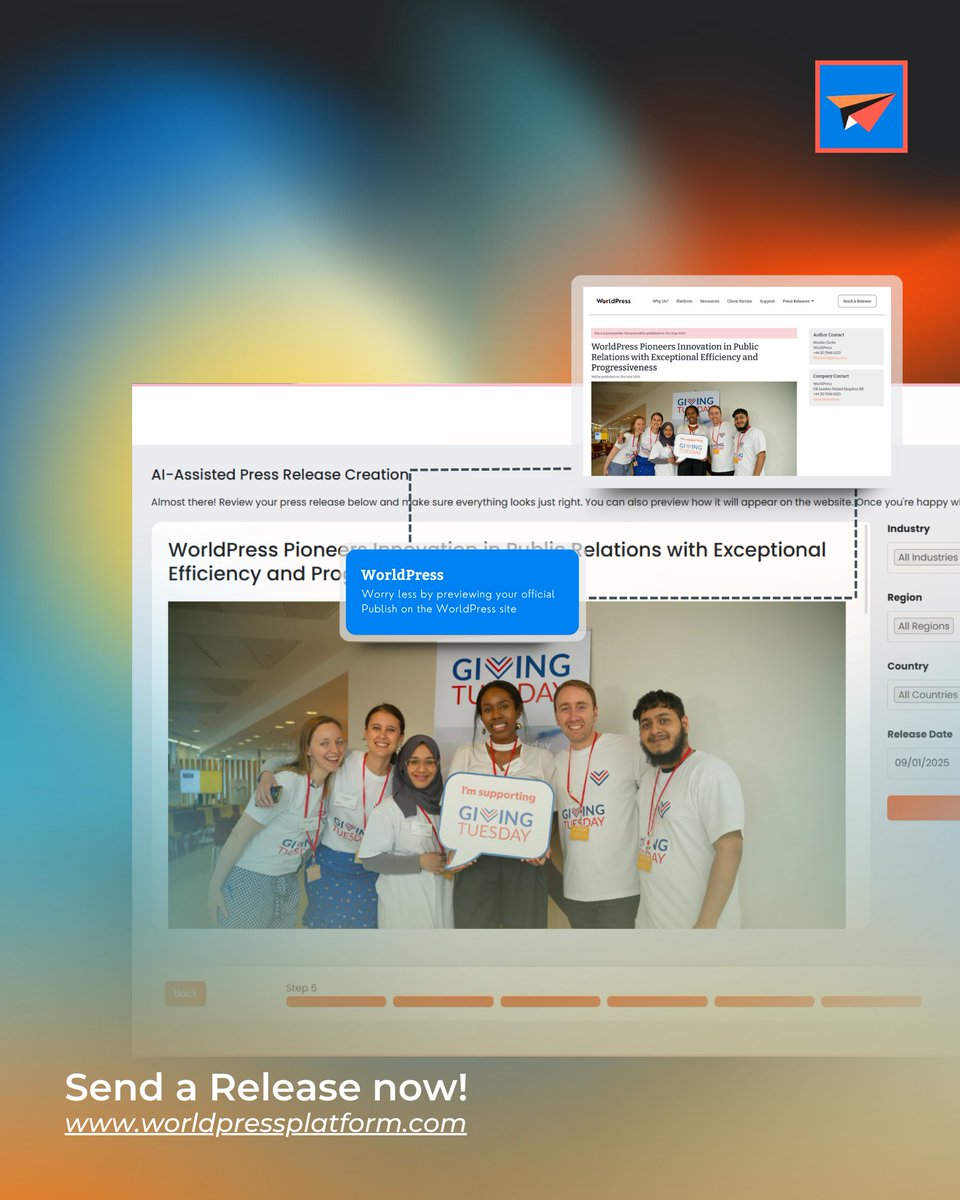
Task: Click the press release editor title
Action: [497, 561]
